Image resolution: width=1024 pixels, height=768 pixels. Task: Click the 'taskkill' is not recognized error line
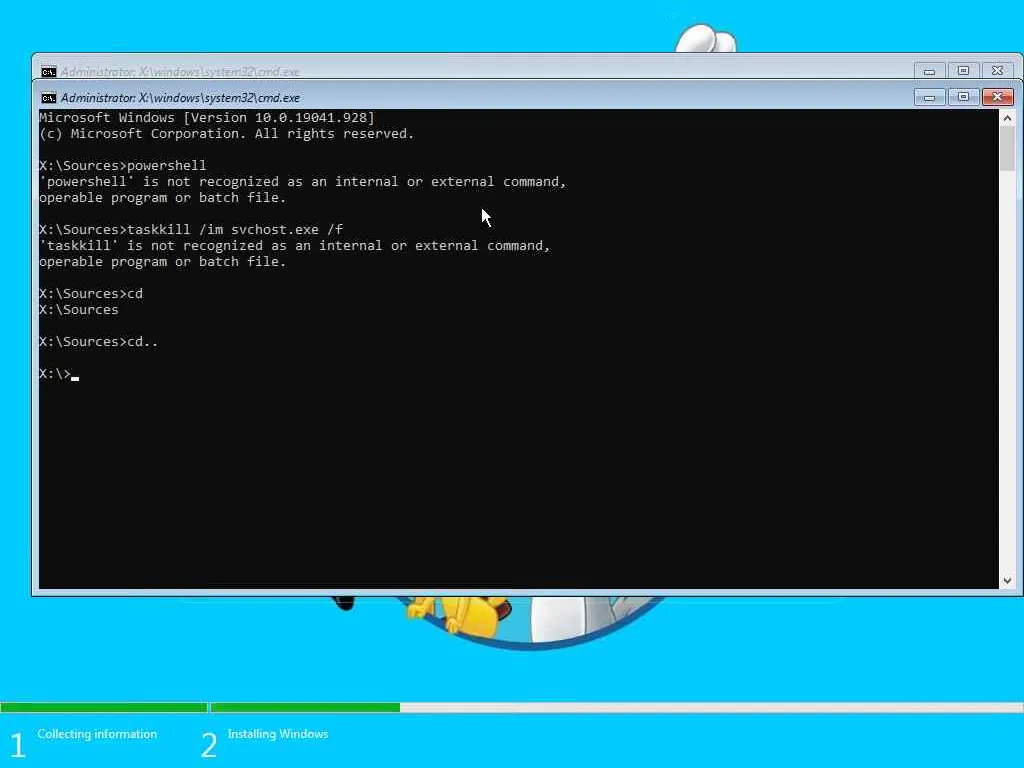click(x=295, y=246)
